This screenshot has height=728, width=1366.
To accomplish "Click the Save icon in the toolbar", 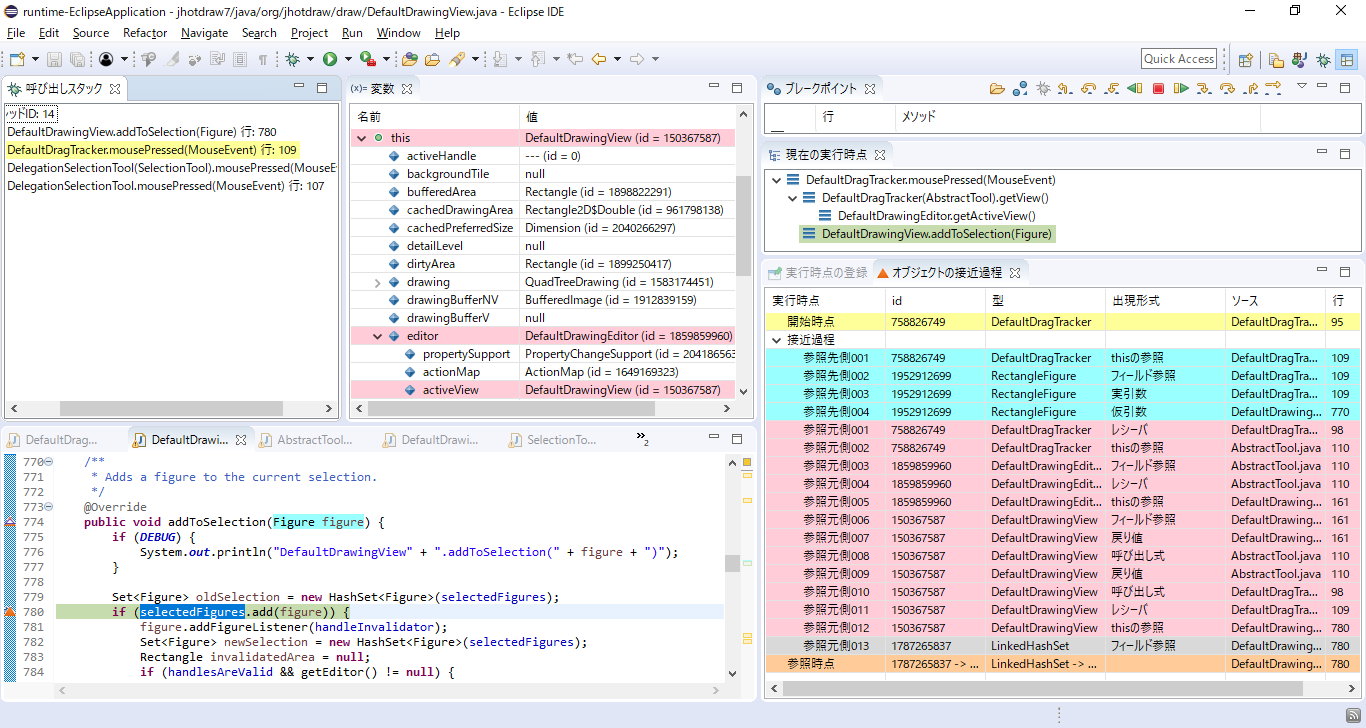I will [54, 60].
